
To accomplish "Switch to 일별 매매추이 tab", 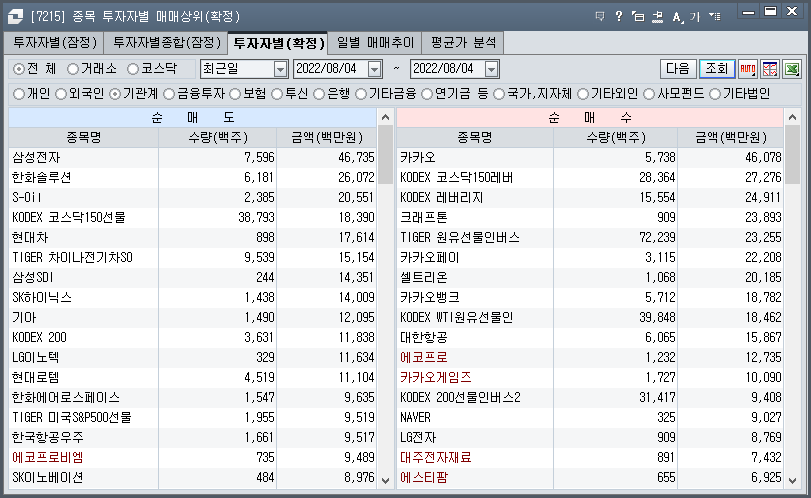I will point(375,42).
